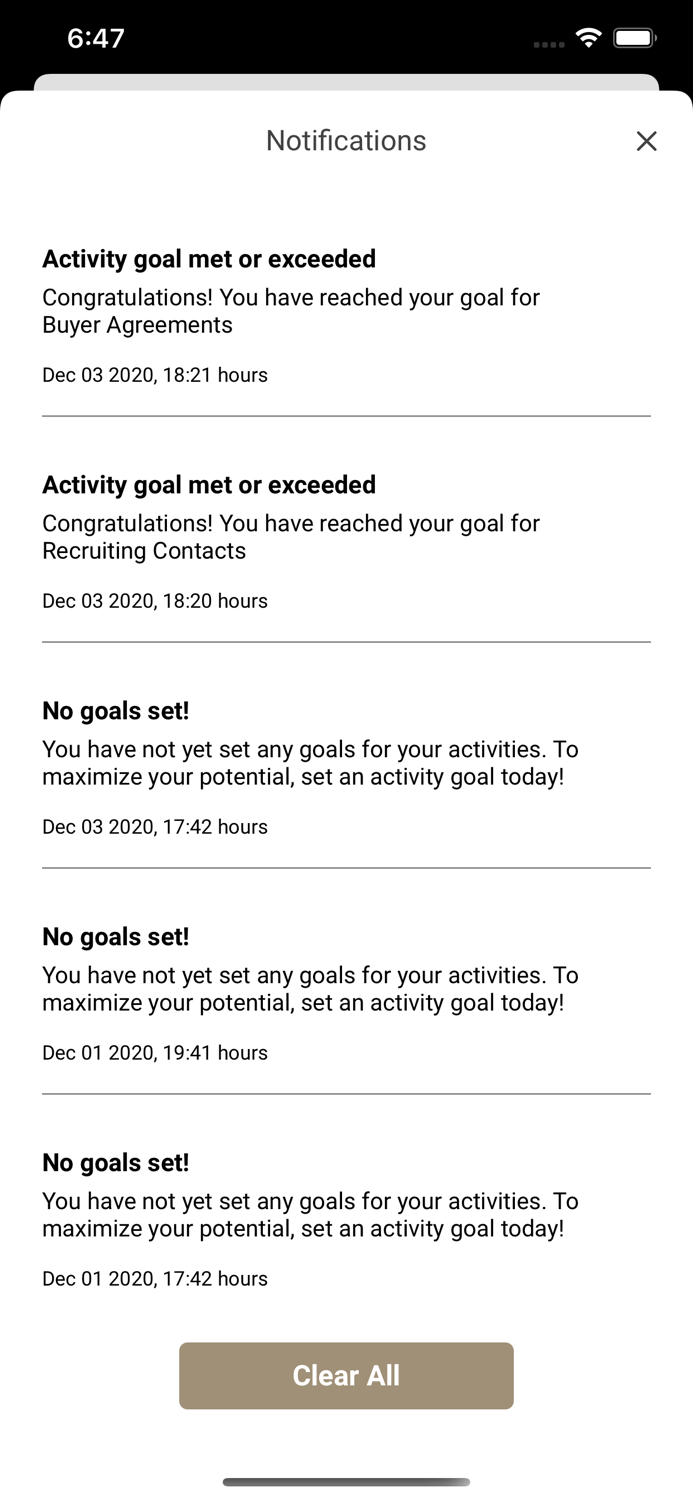Open the Buyer Agreements goal notification
This screenshot has width=693, height=1500.
[291, 311]
